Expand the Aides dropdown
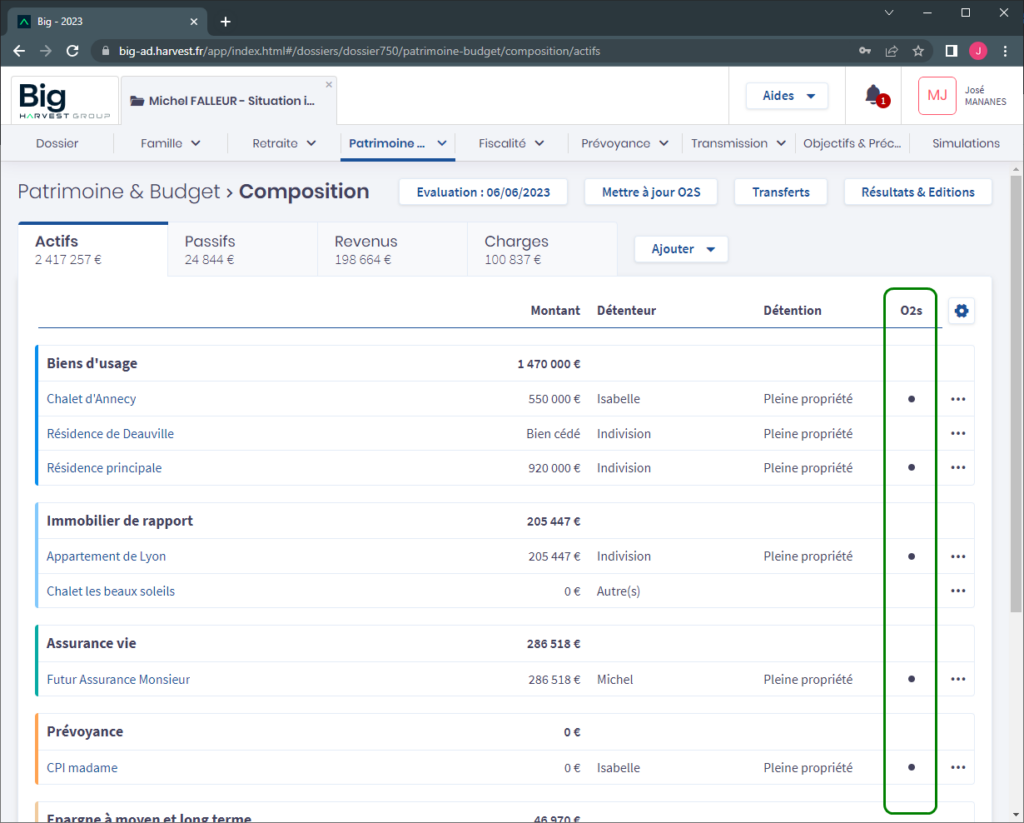 787,96
